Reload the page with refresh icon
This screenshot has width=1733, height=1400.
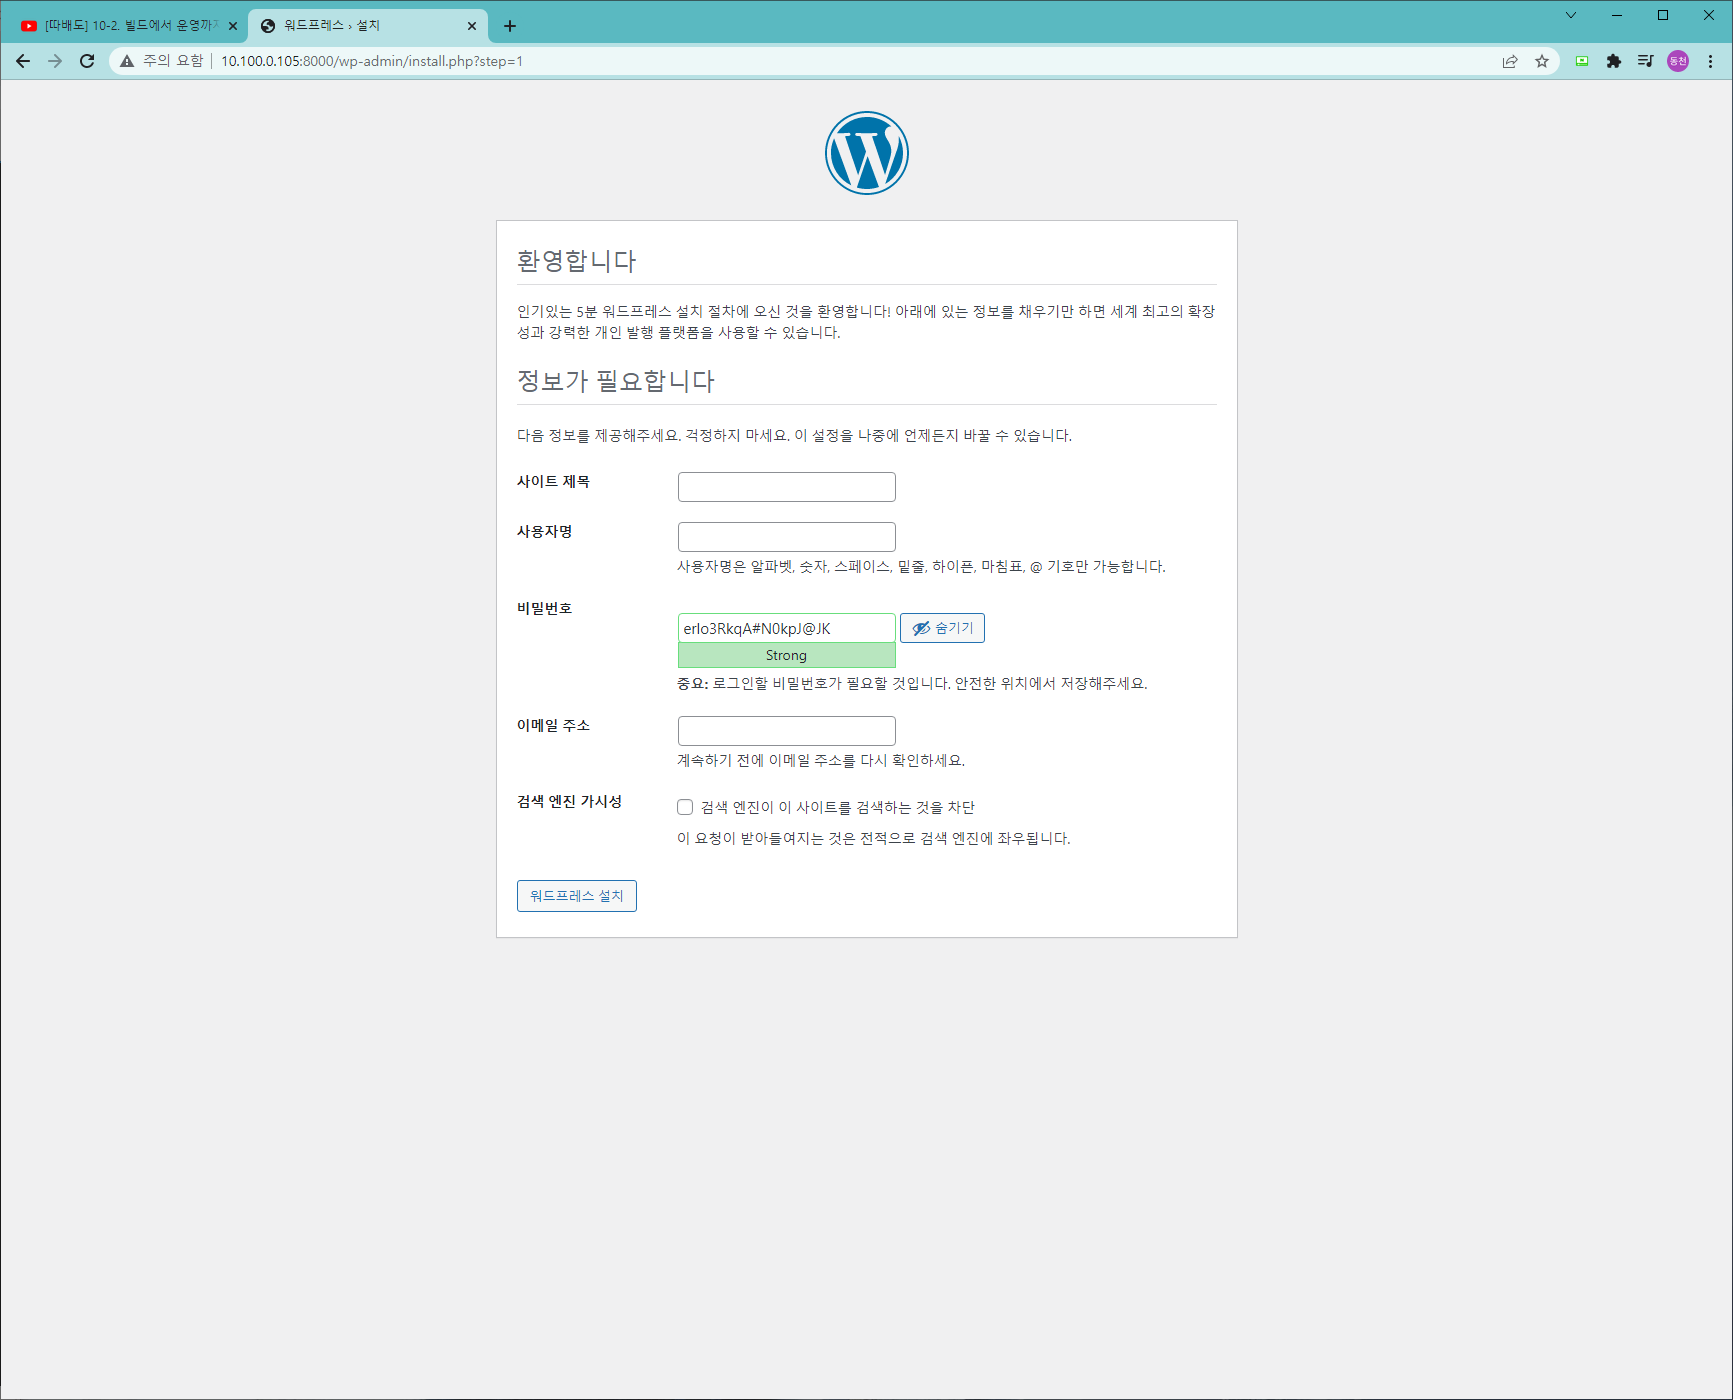tap(87, 61)
